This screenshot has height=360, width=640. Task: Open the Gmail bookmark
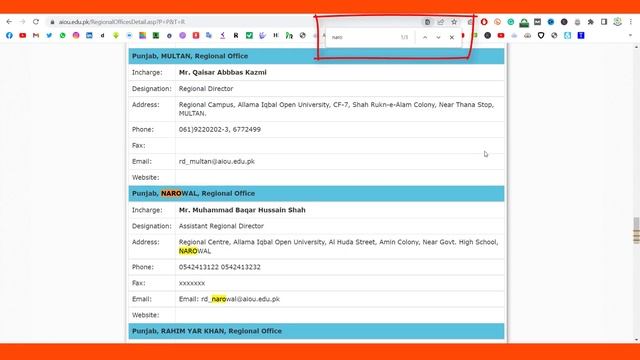36,36
